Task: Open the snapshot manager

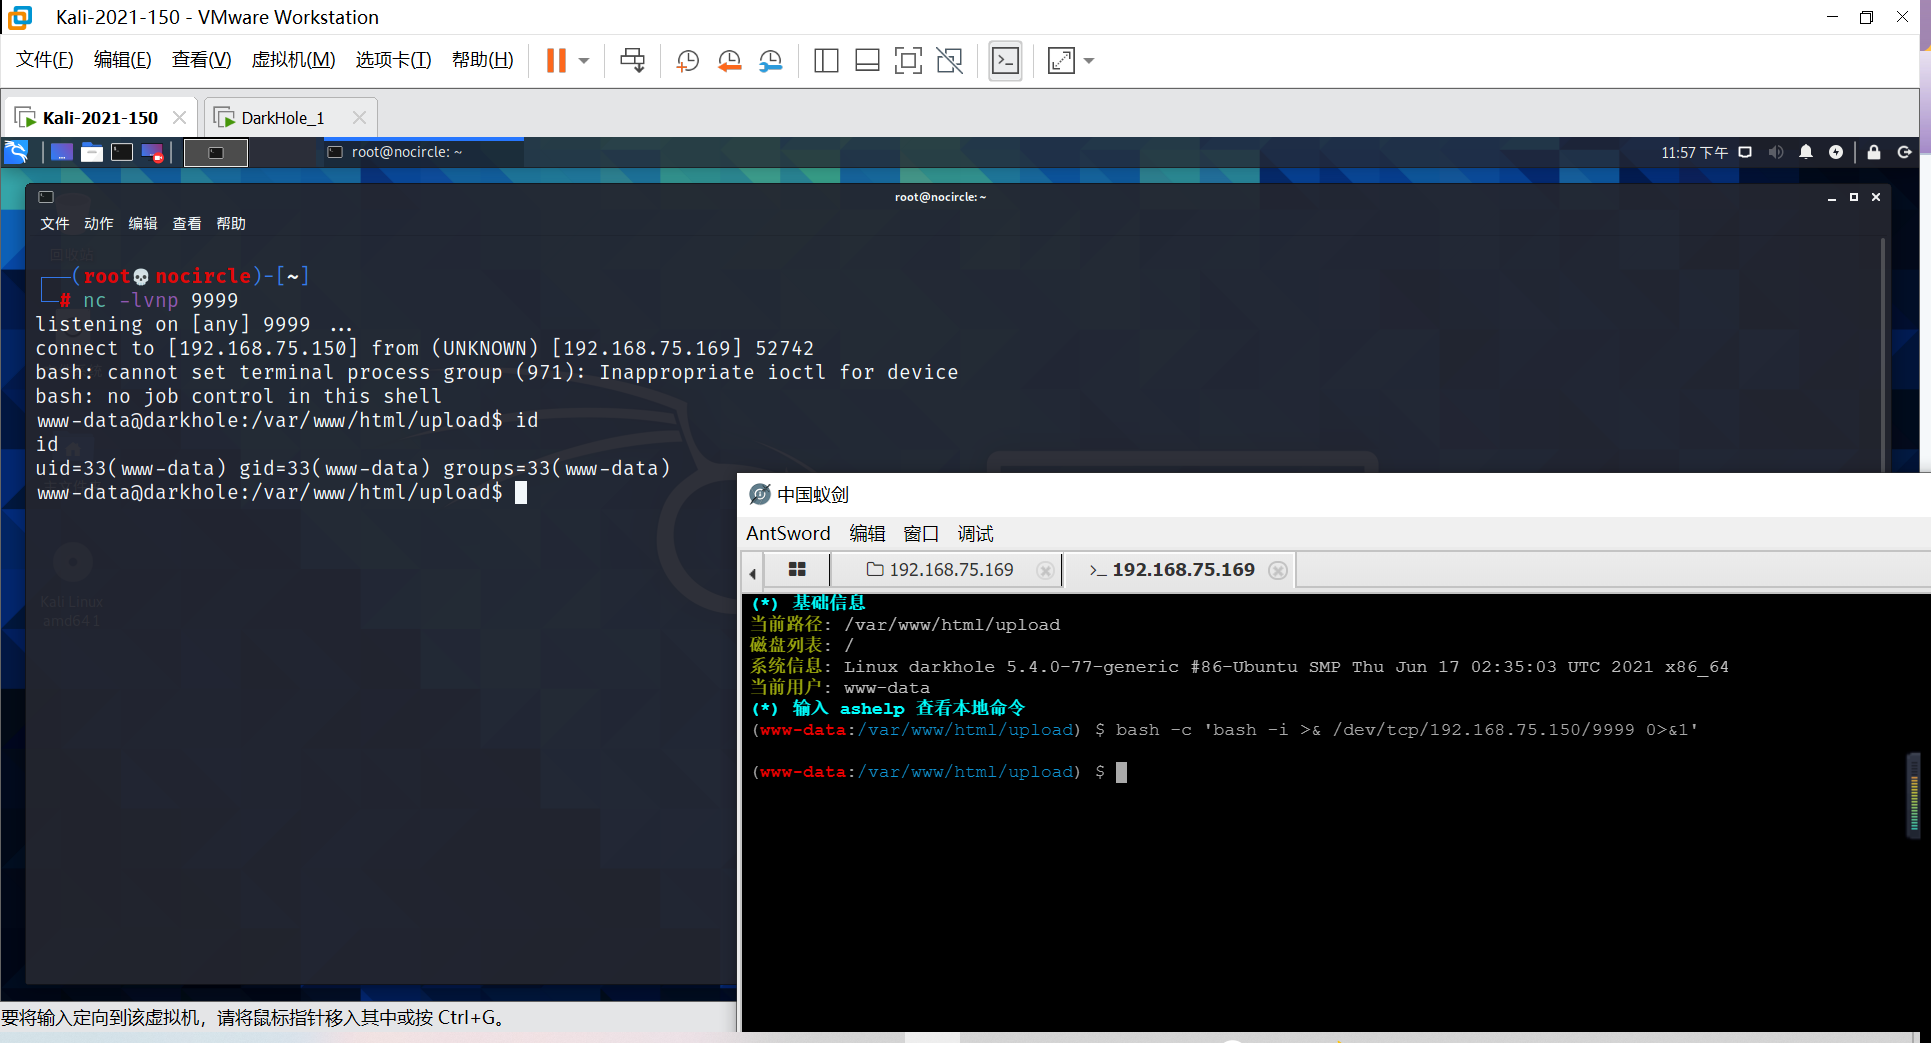Action: click(770, 61)
